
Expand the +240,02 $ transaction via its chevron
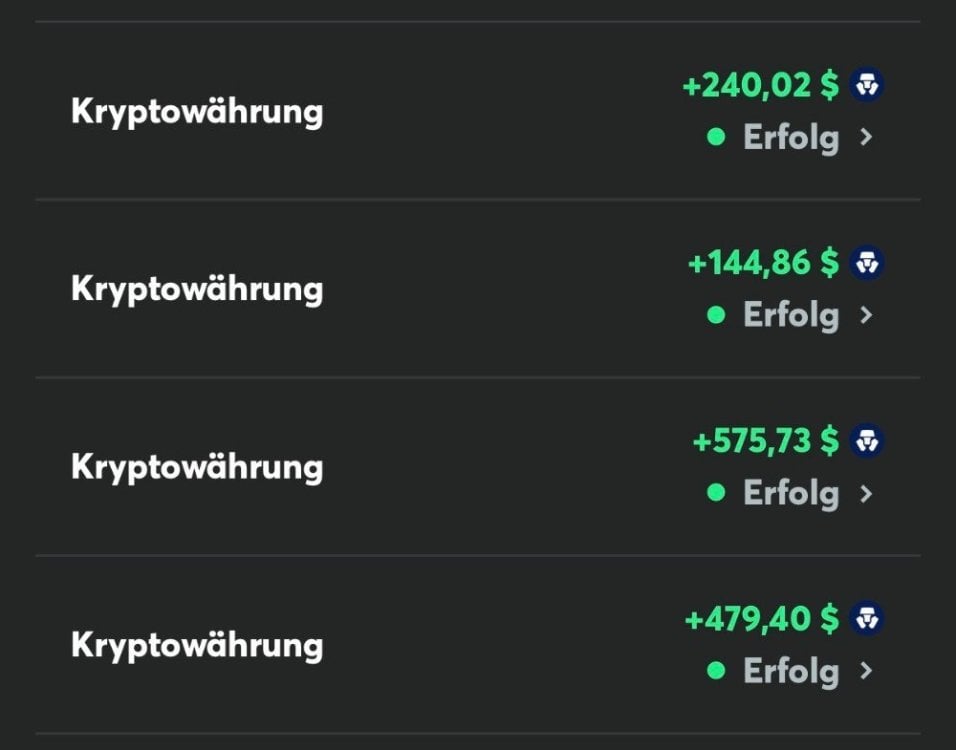(x=866, y=137)
